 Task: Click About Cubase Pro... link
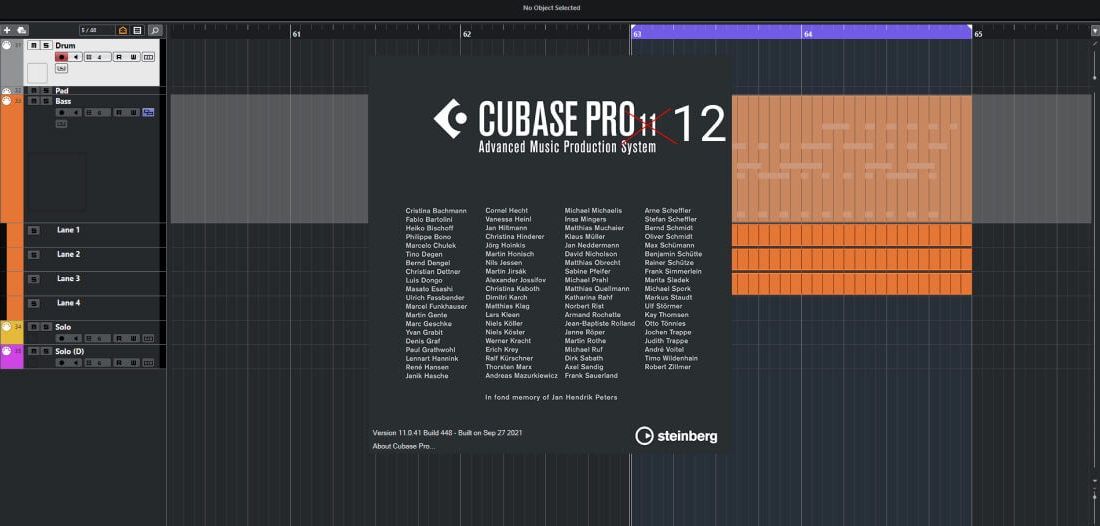[x=403, y=446]
